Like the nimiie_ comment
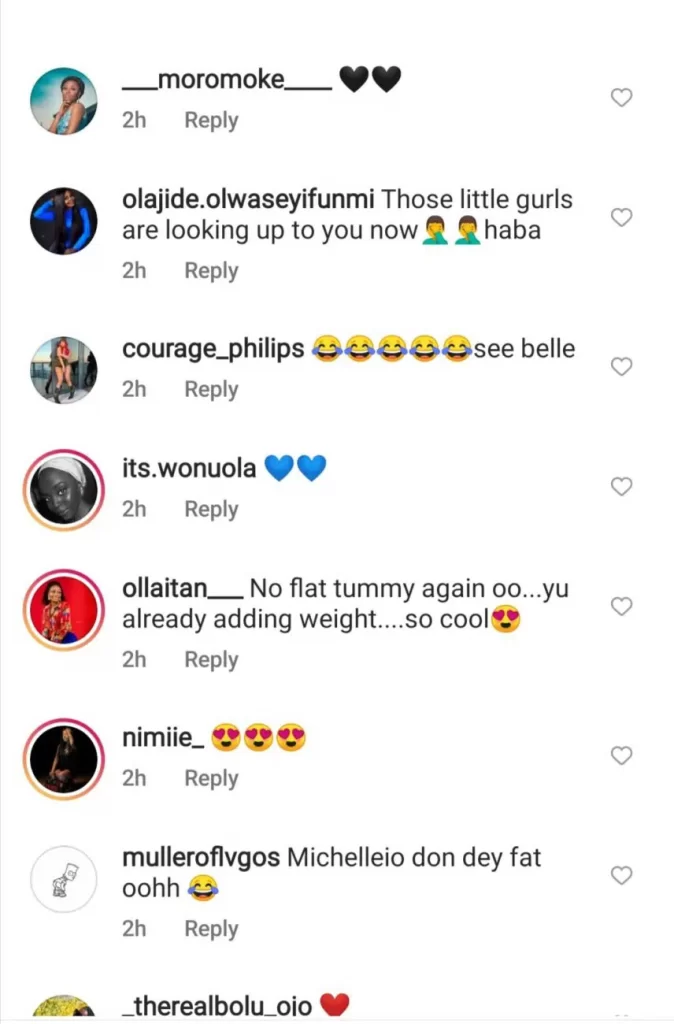Screen dimensions: 674x1024 (x=621, y=756)
